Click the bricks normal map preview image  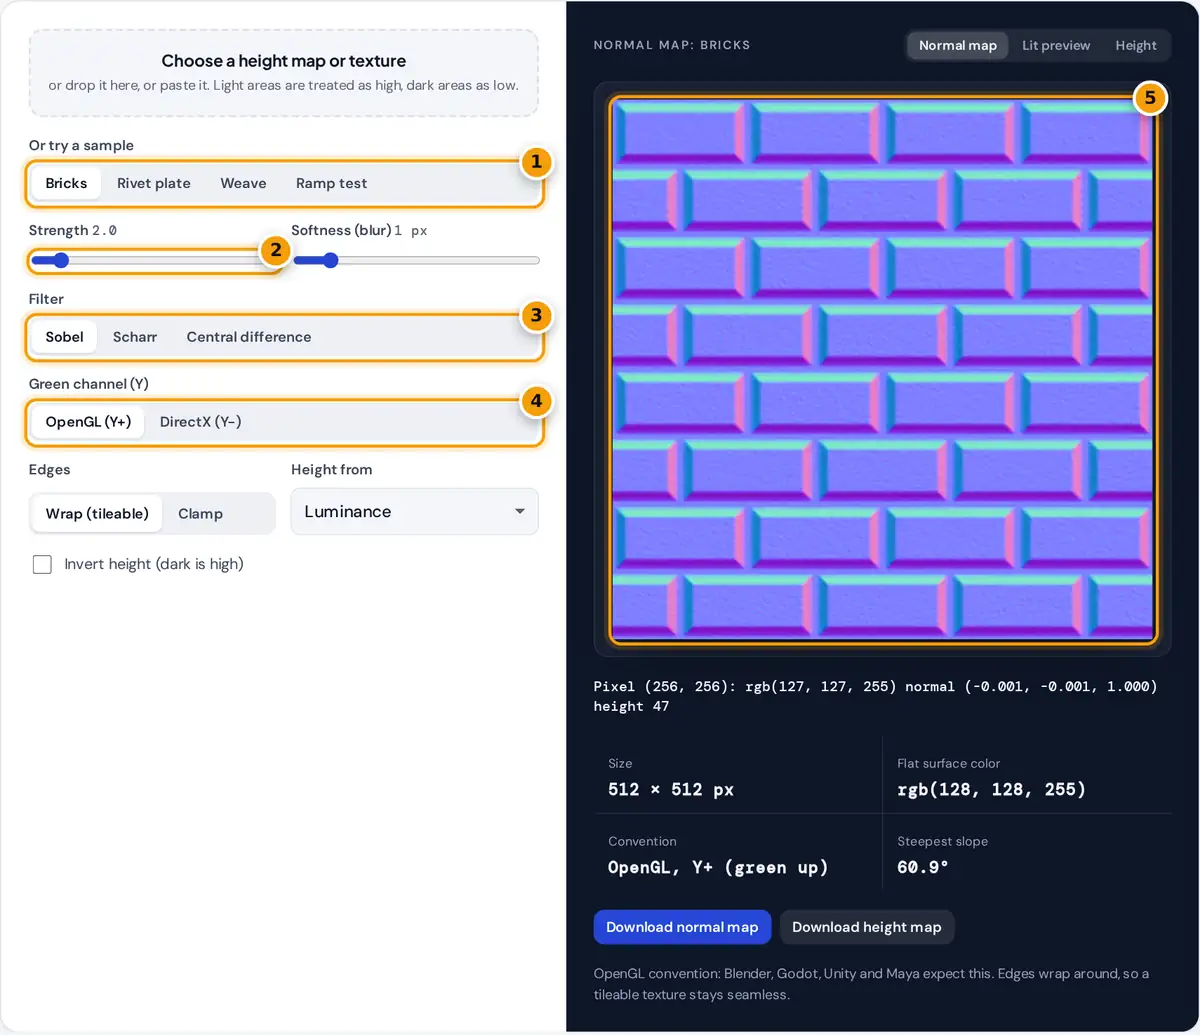pyautogui.click(x=882, y=370)
